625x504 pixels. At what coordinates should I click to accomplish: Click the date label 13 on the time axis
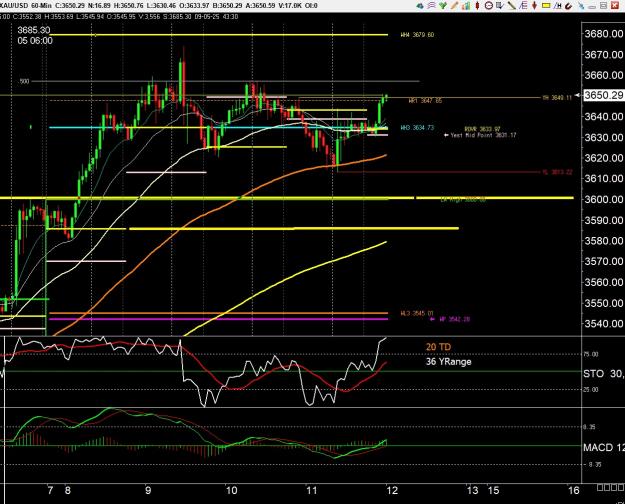pyautogui.click(x=472, y=490)
